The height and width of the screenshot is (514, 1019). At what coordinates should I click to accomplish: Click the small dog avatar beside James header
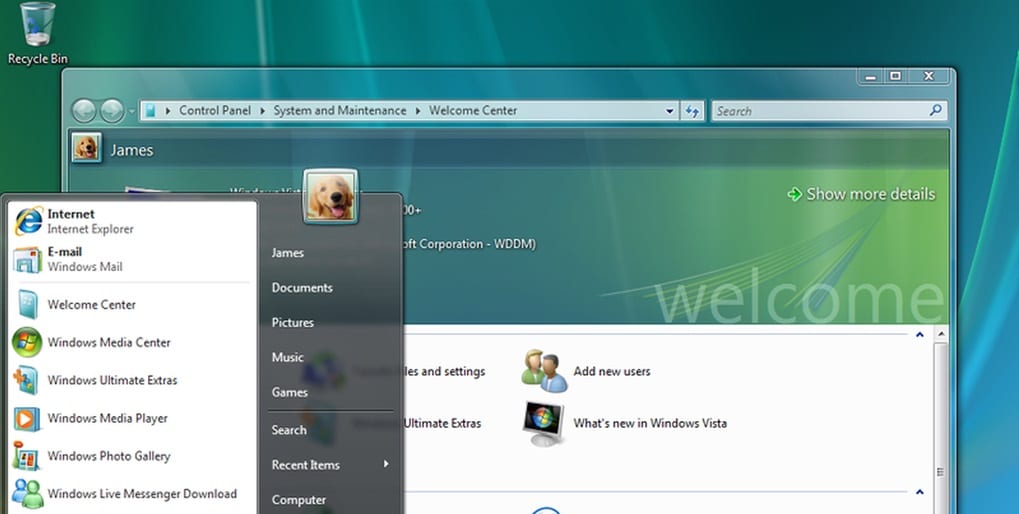coord(86,148)
